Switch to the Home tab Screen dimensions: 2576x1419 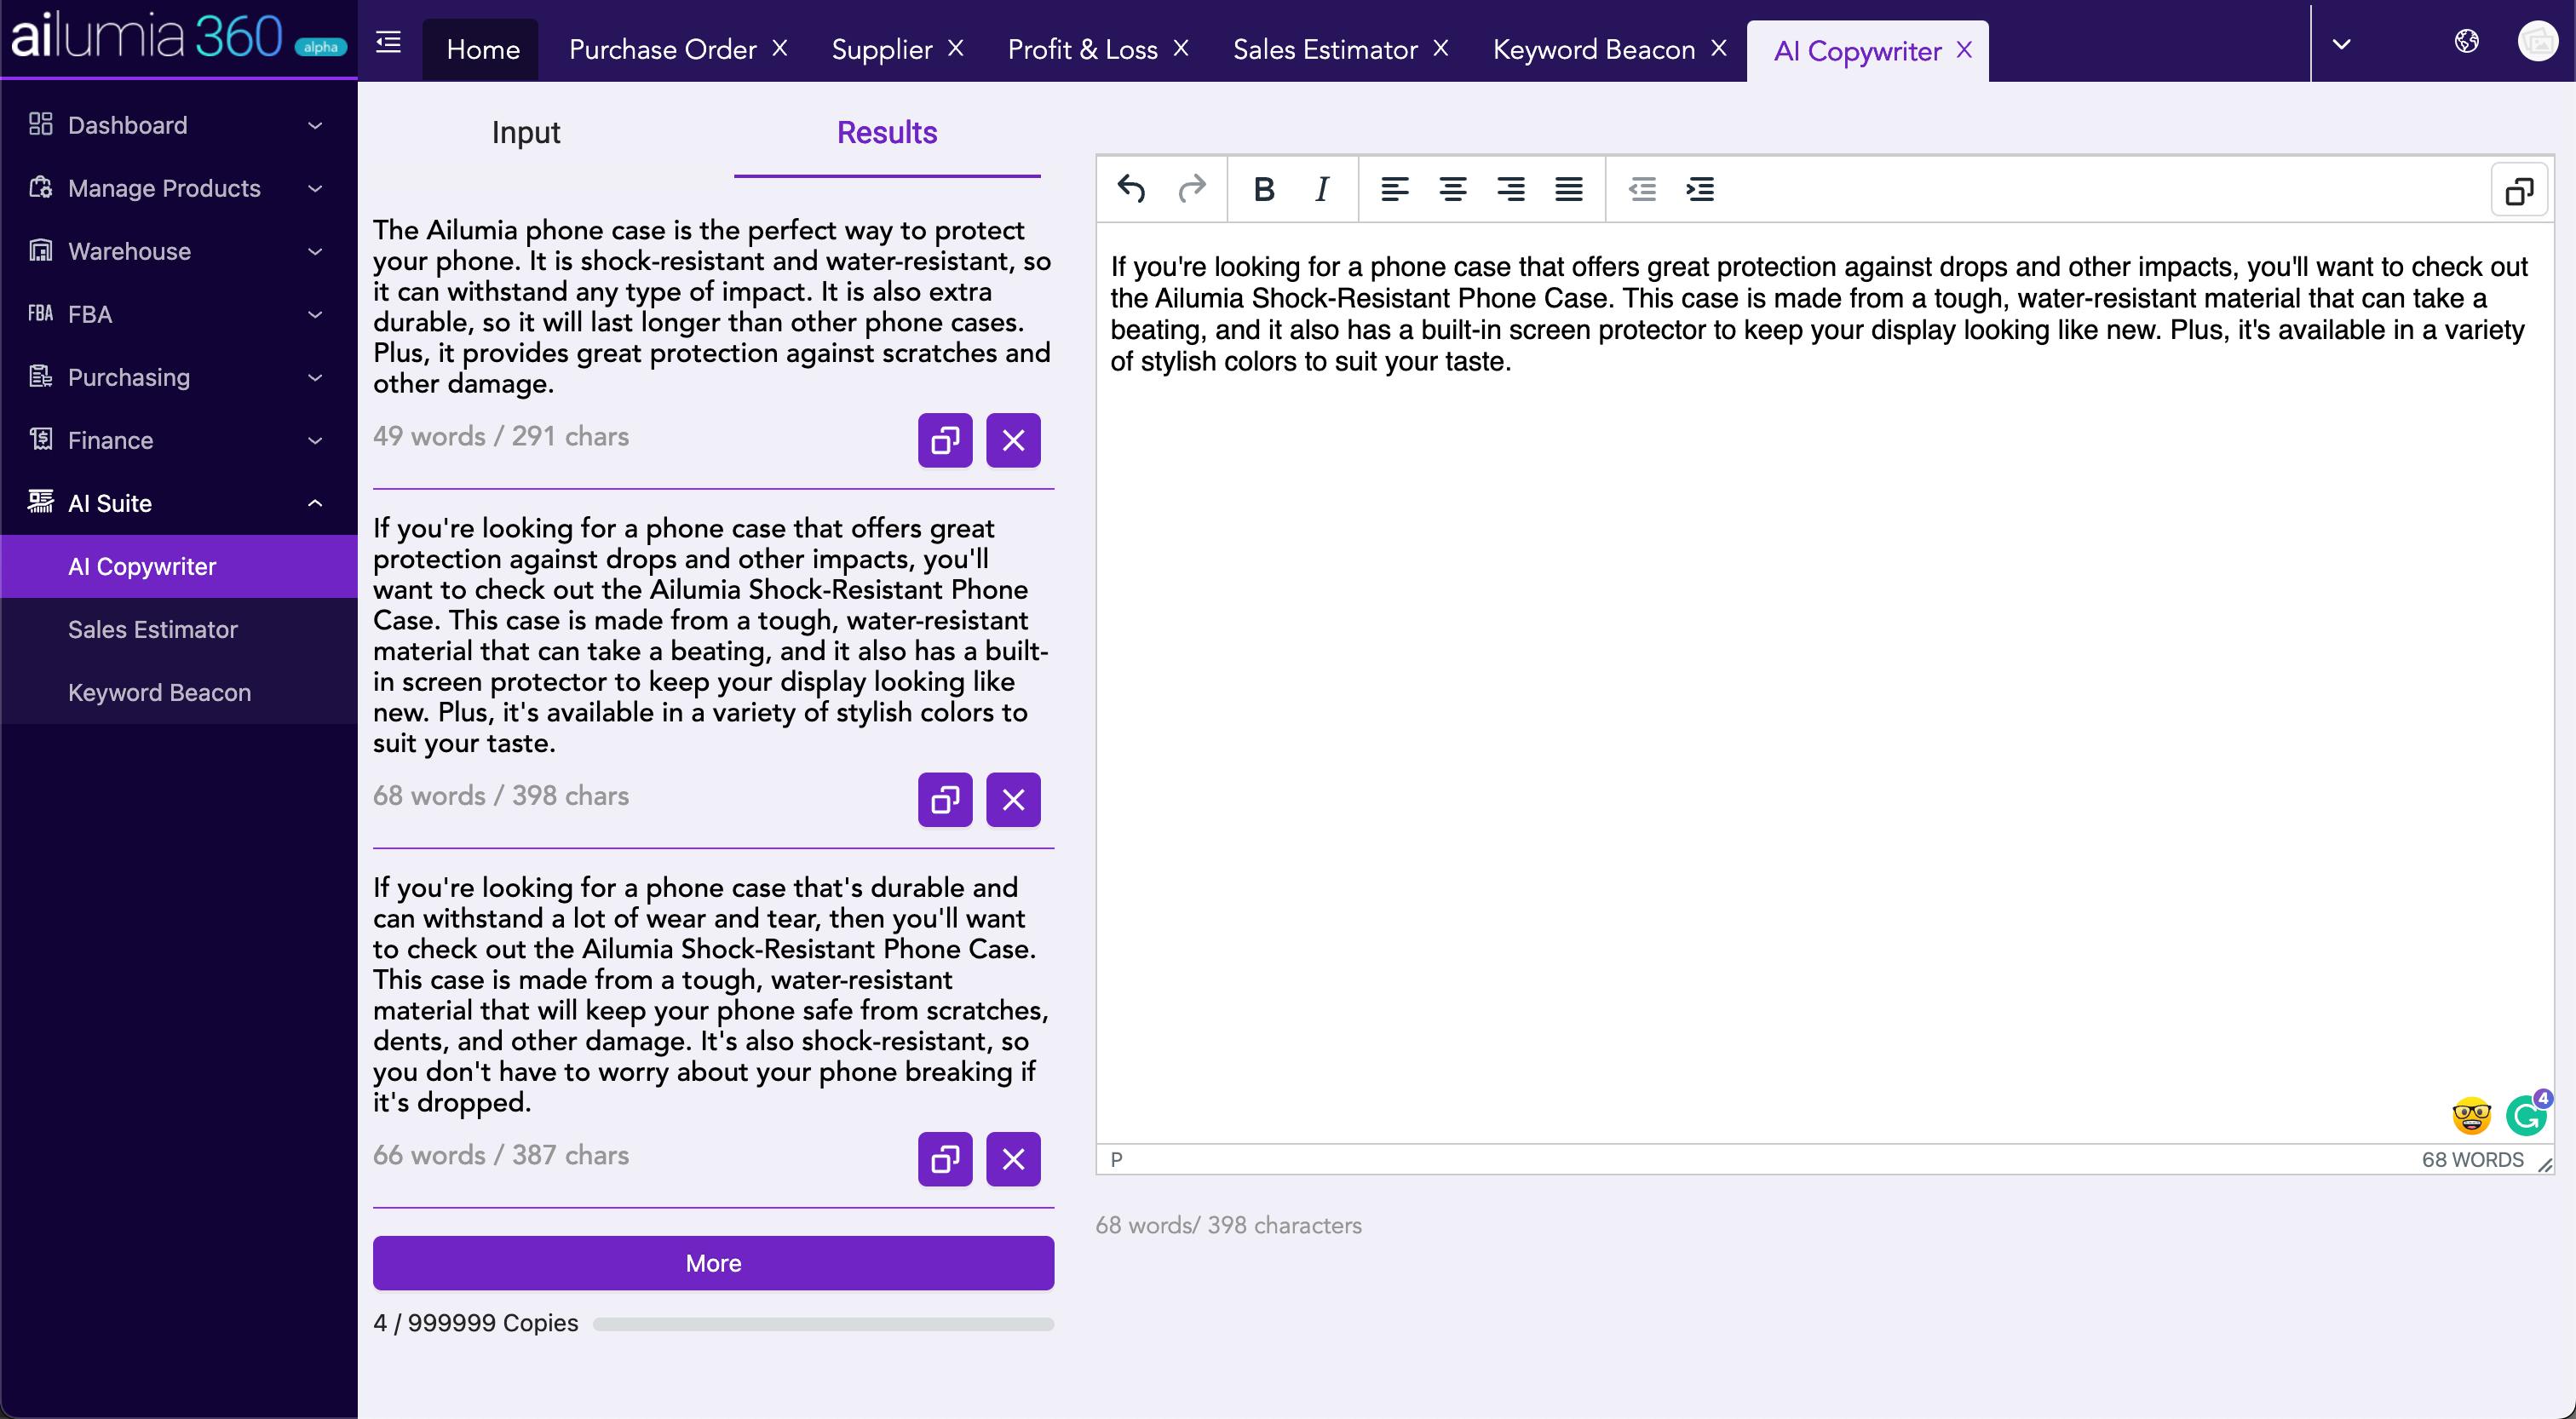pos(483,49)
